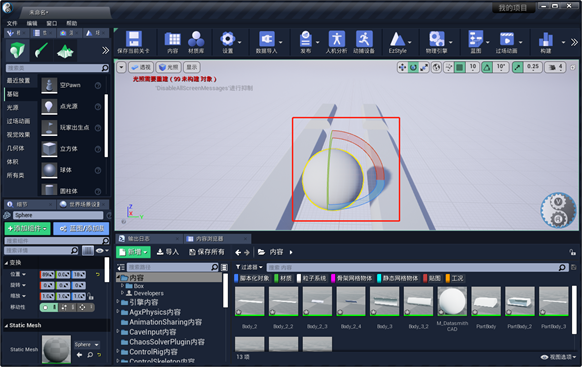The width and height of the screenshot is (582, 367).
Task: Select the Place mode cube icon
Action: (x=17, y=50)
